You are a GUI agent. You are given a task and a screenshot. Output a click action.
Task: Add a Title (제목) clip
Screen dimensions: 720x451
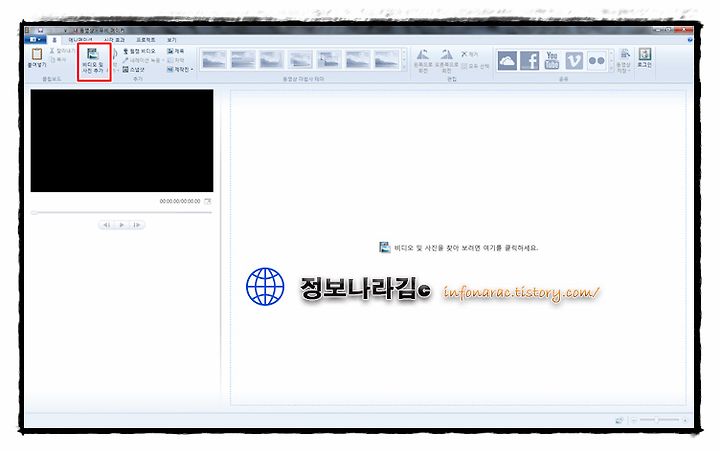[175, 51]
